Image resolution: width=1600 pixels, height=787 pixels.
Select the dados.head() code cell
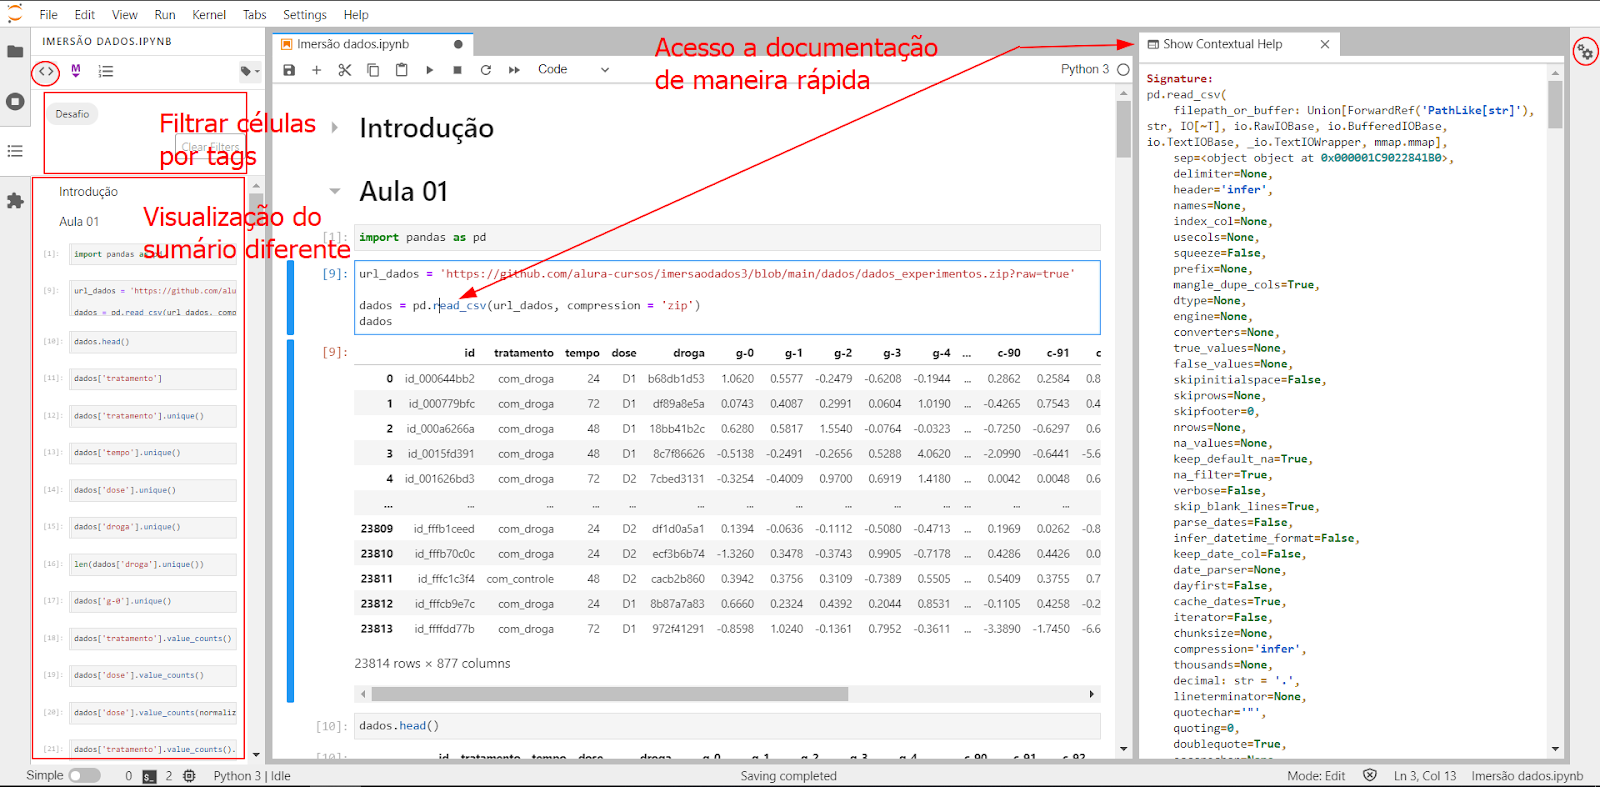point(728,726)
